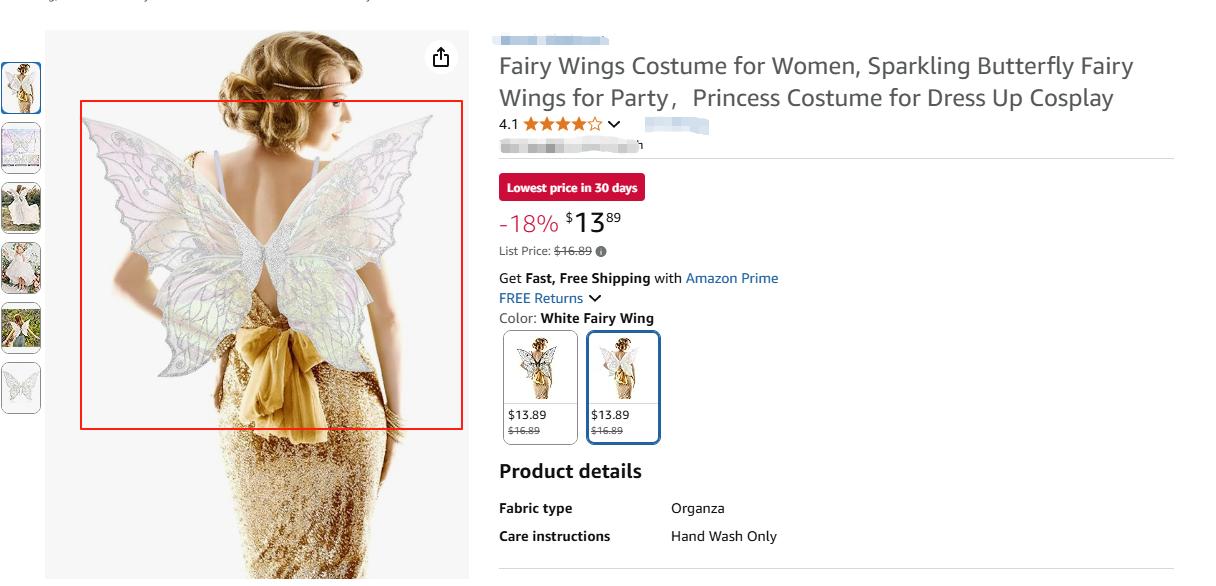
Task: Open the fourth gallery thumbnail
Action: coord(21,268)
